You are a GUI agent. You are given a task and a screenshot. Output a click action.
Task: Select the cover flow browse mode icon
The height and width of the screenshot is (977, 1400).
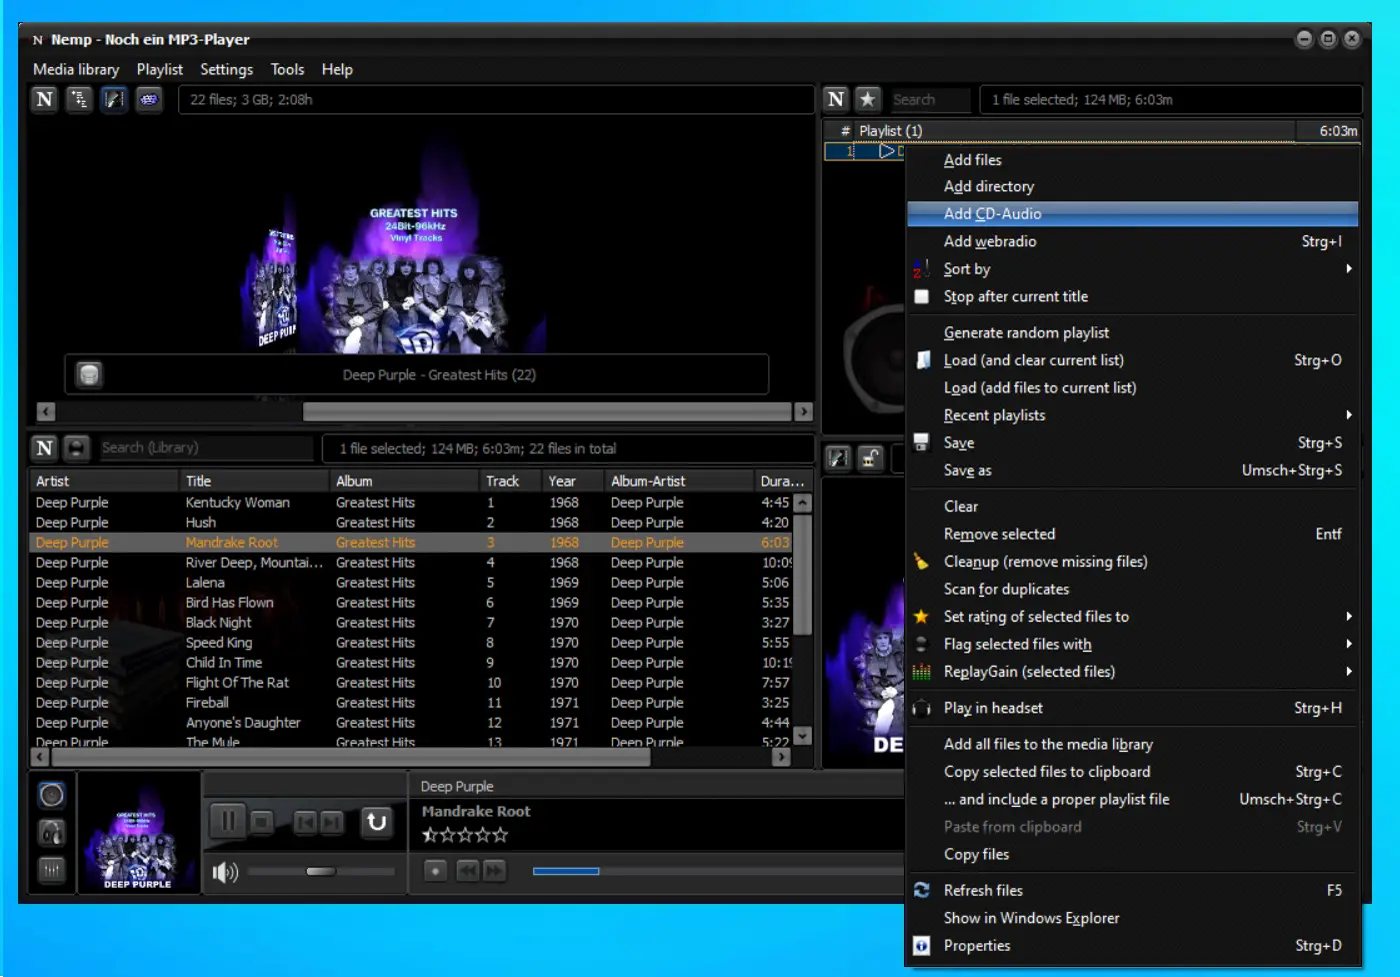114,99
